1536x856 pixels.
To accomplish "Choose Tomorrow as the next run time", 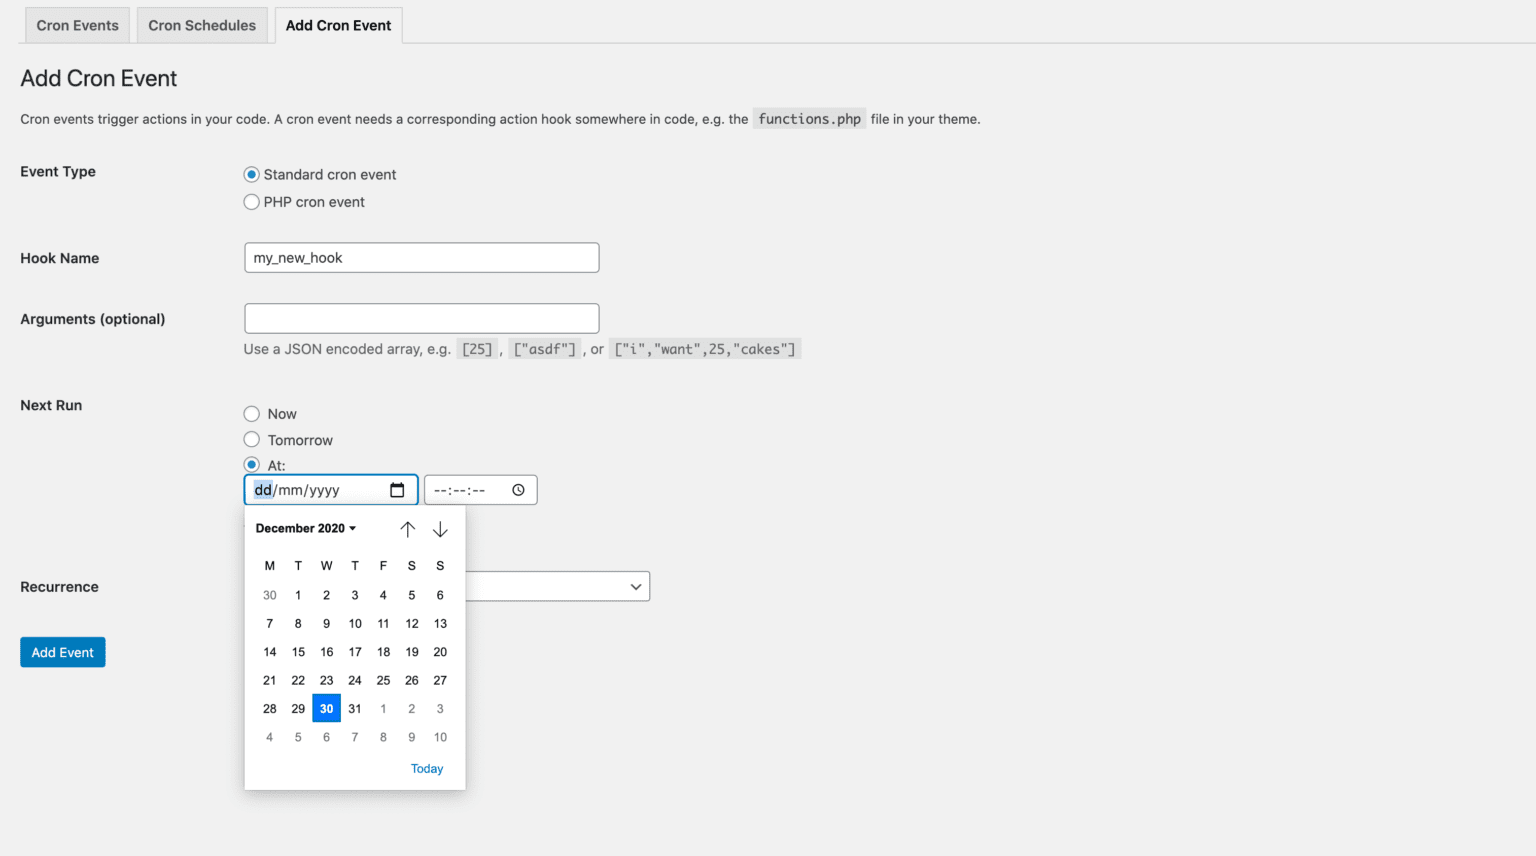I will point(251,440).
